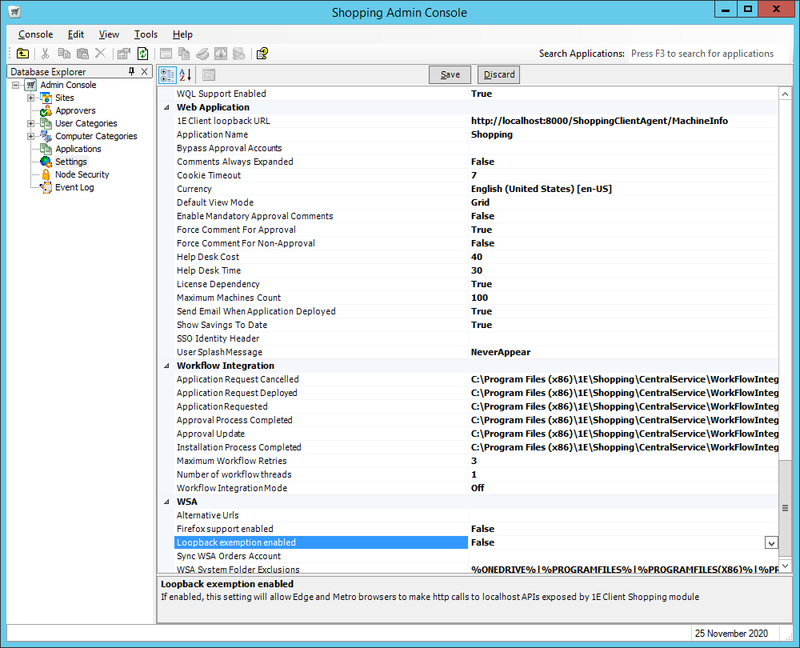800x648 pixels.
Task: Open Loopback exemption enabled value dropdown
Action: pos(771,543)
